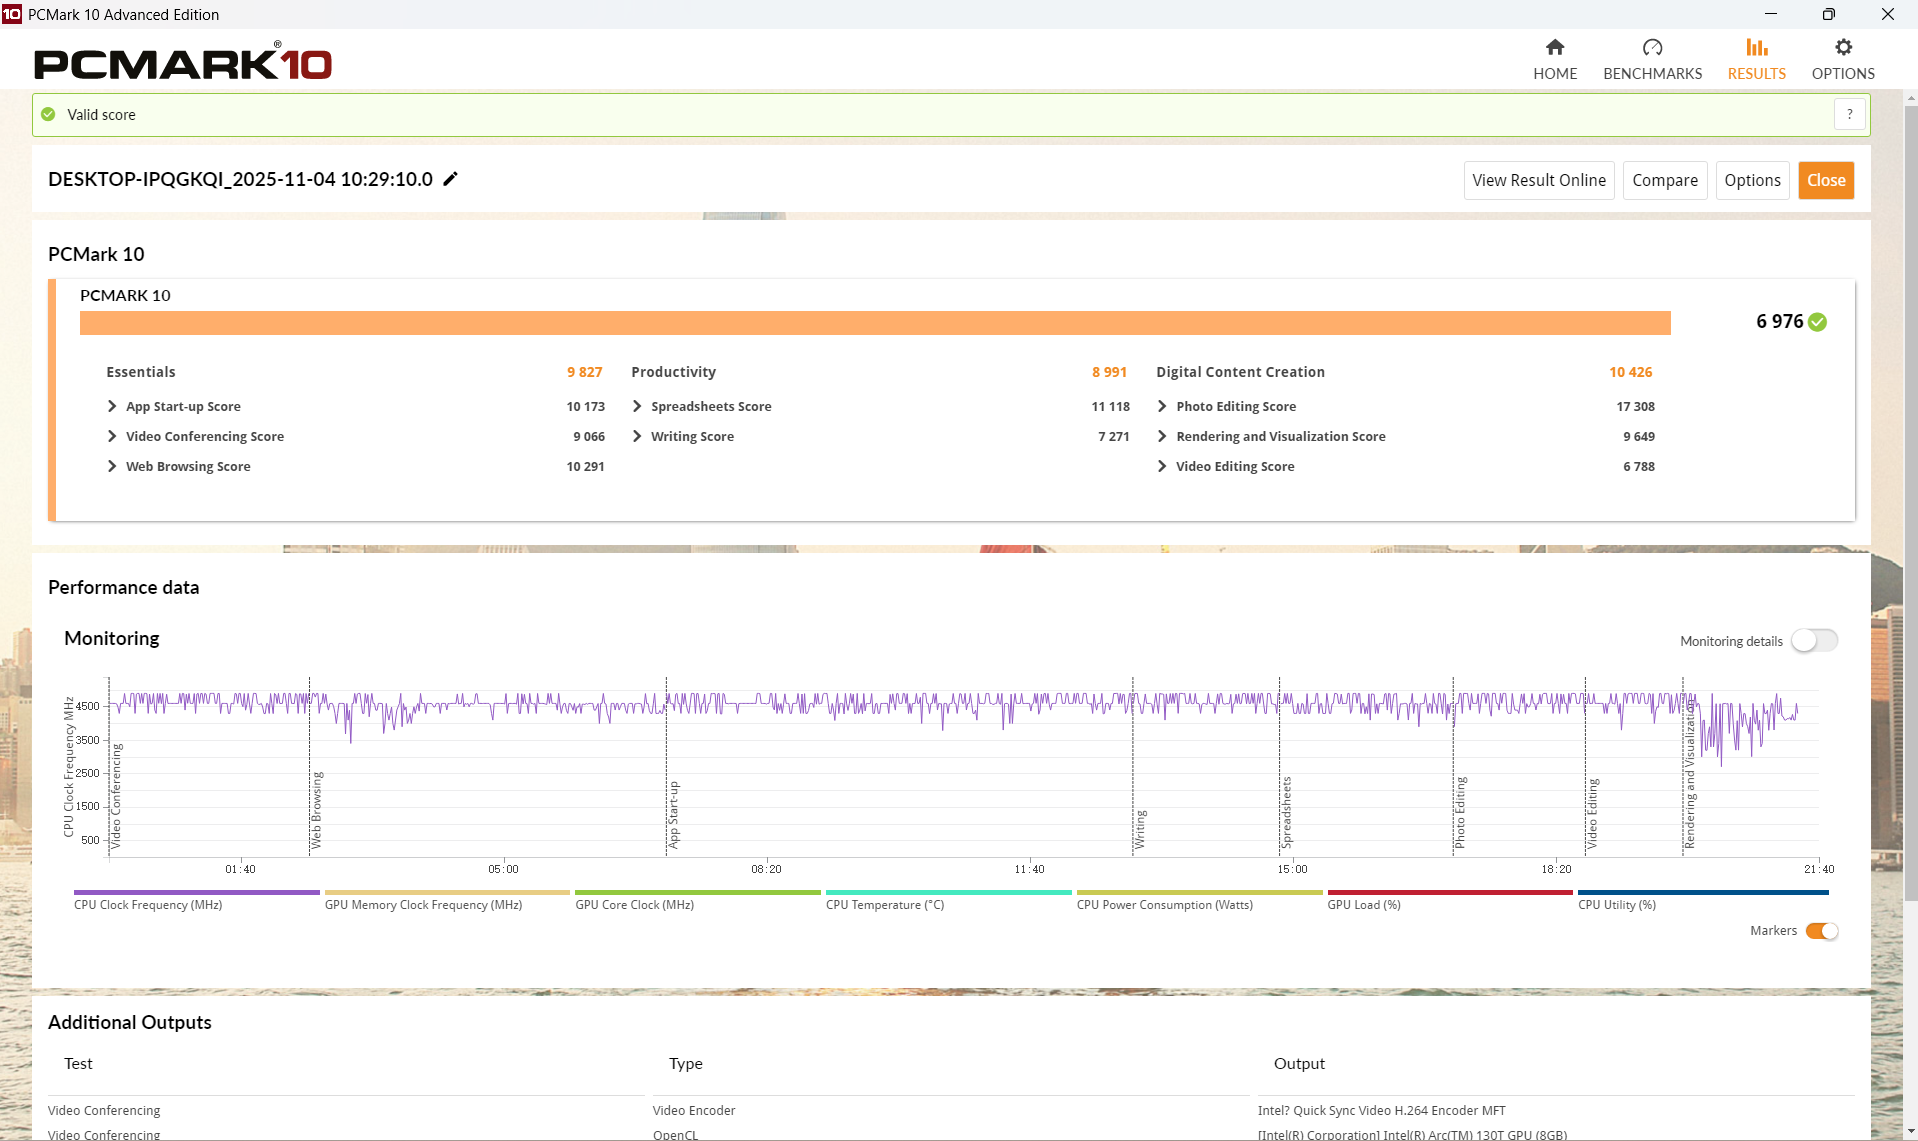Click the Compare button
This screenshot has height=1141, width=1918.
tap(1664, 181)
